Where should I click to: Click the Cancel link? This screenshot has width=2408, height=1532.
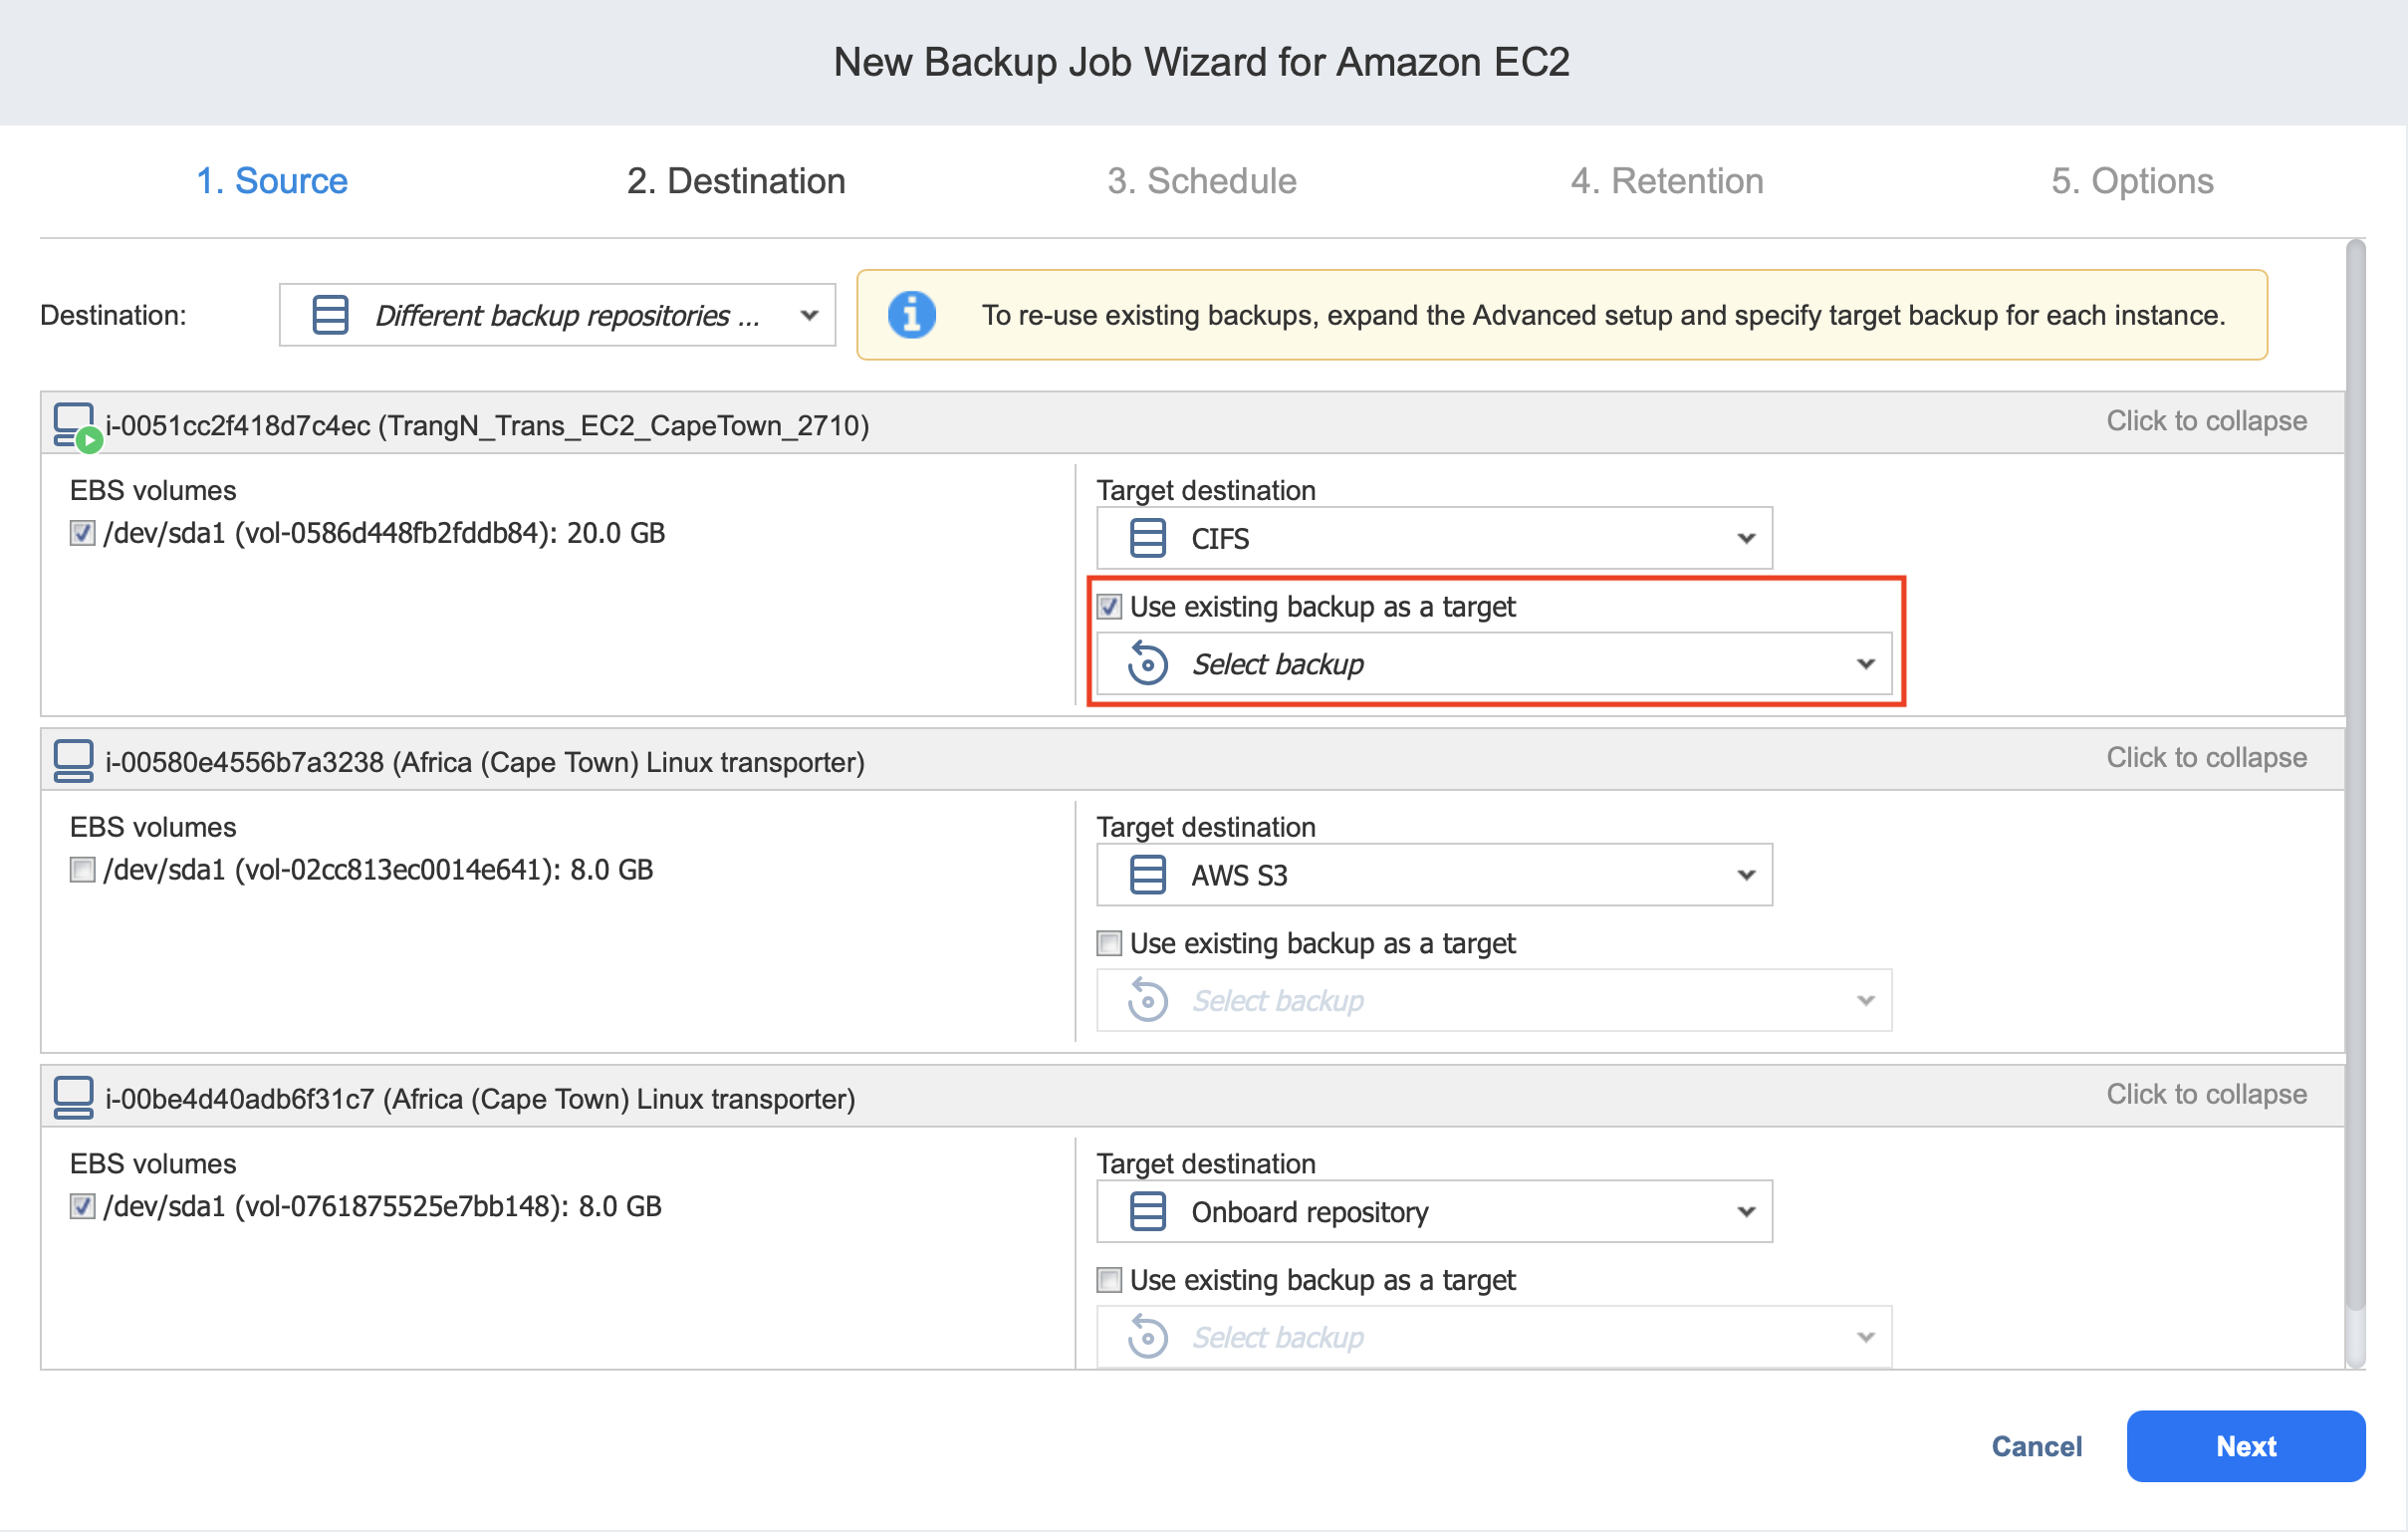[2036, 1446]
